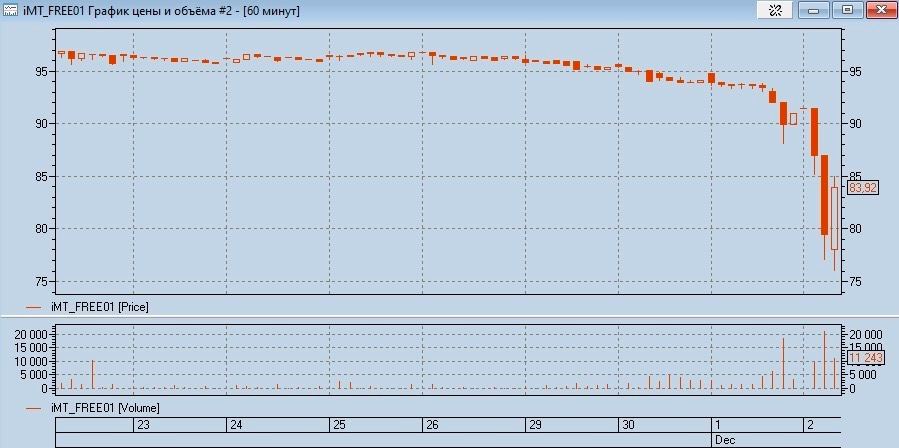Click the date 24 on the time axis
This screenshot has width=899, height=448.
pos(236,425)
